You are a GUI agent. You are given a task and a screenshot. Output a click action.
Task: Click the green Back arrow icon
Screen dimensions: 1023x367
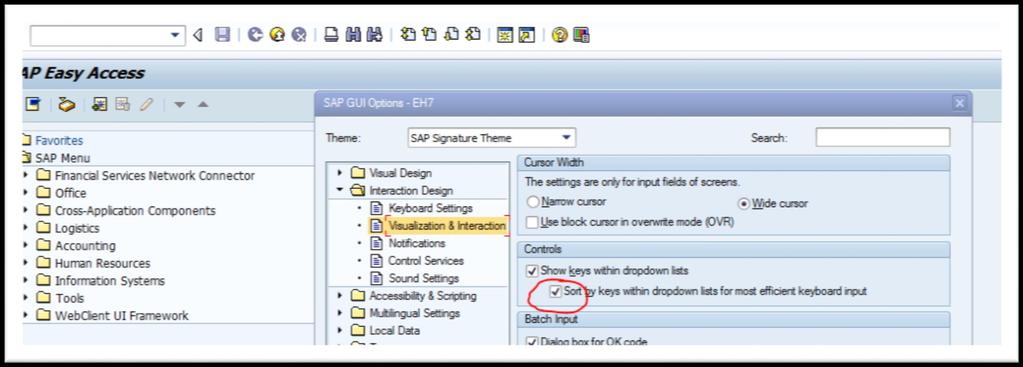(x=255, y=35)
